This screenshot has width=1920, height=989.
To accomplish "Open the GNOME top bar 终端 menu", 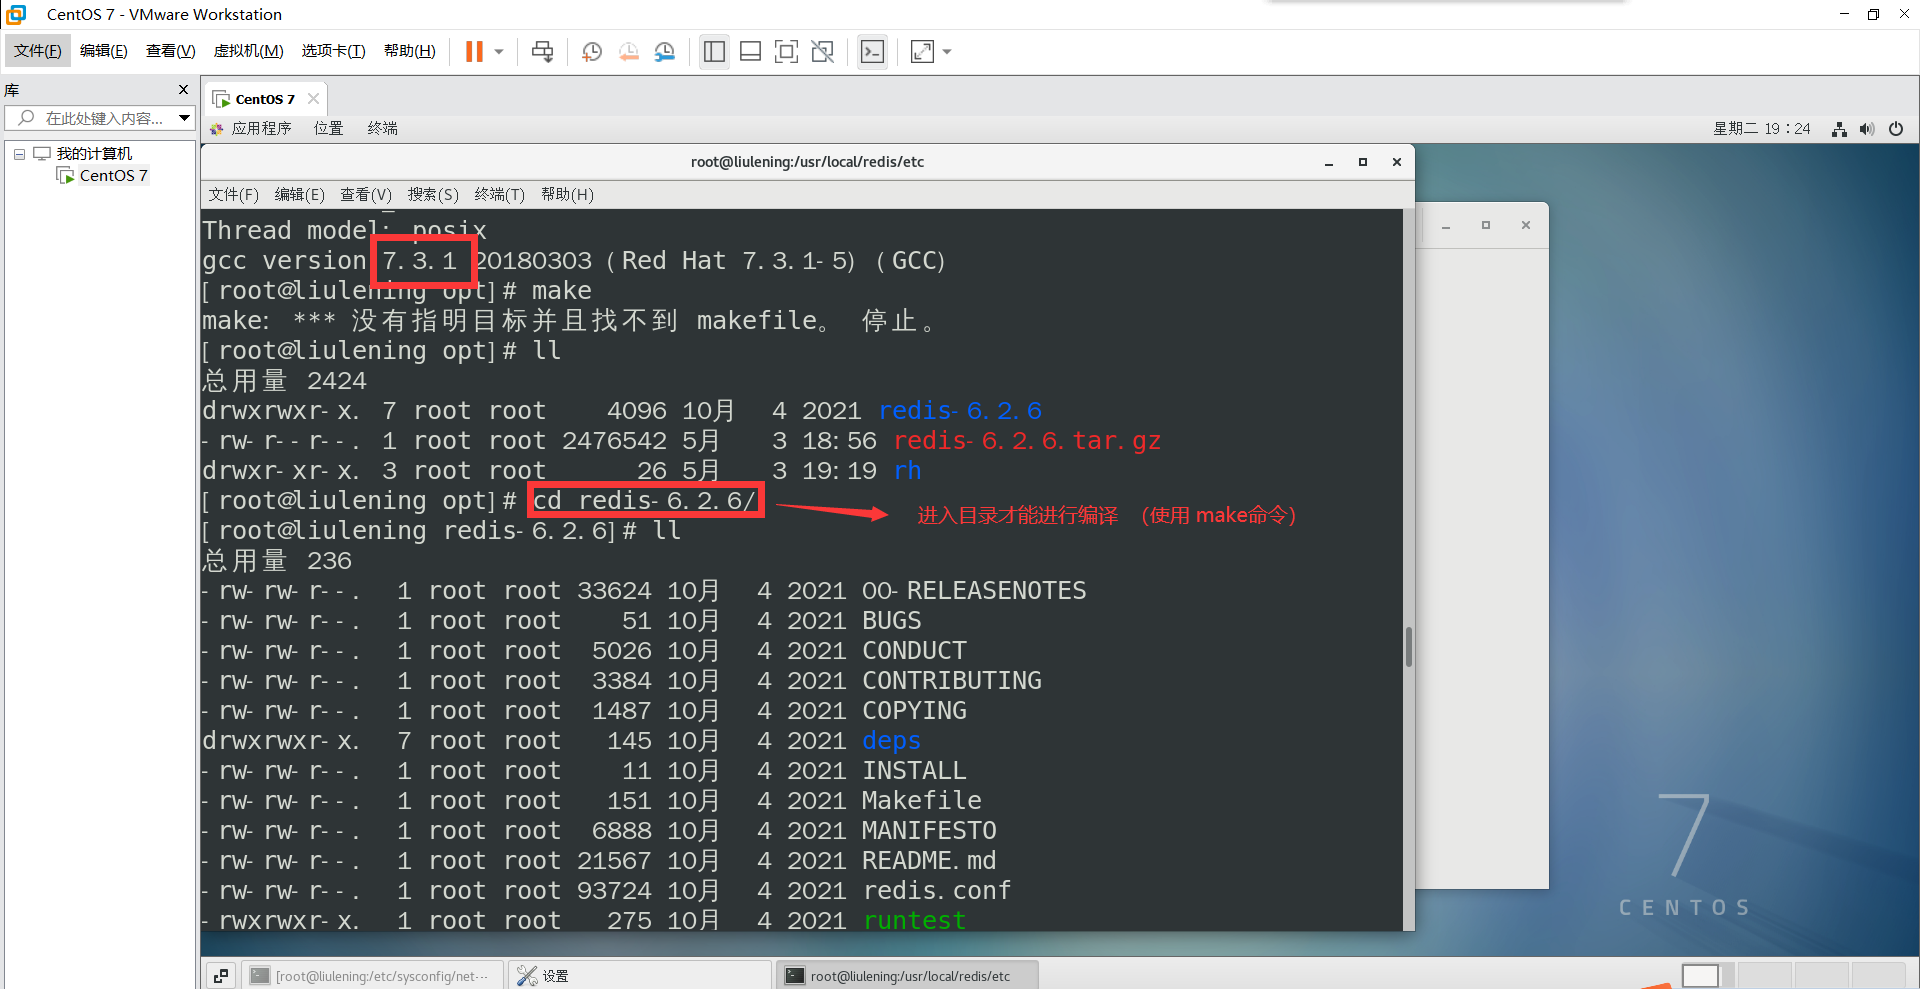I will point(382,128).
